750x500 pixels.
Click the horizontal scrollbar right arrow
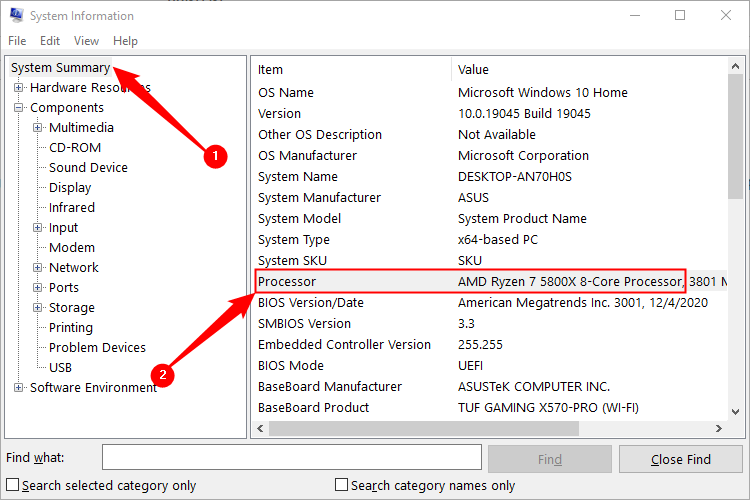pos(719,428)
